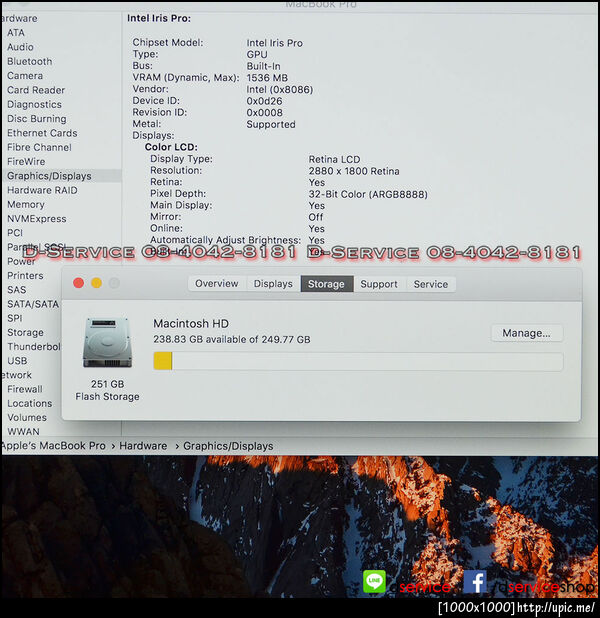Image resolution: width=600 pixels, height=618 pixels.
Task: Click the 0x0d26 device ID value
Action: click(x=264, y=101)
